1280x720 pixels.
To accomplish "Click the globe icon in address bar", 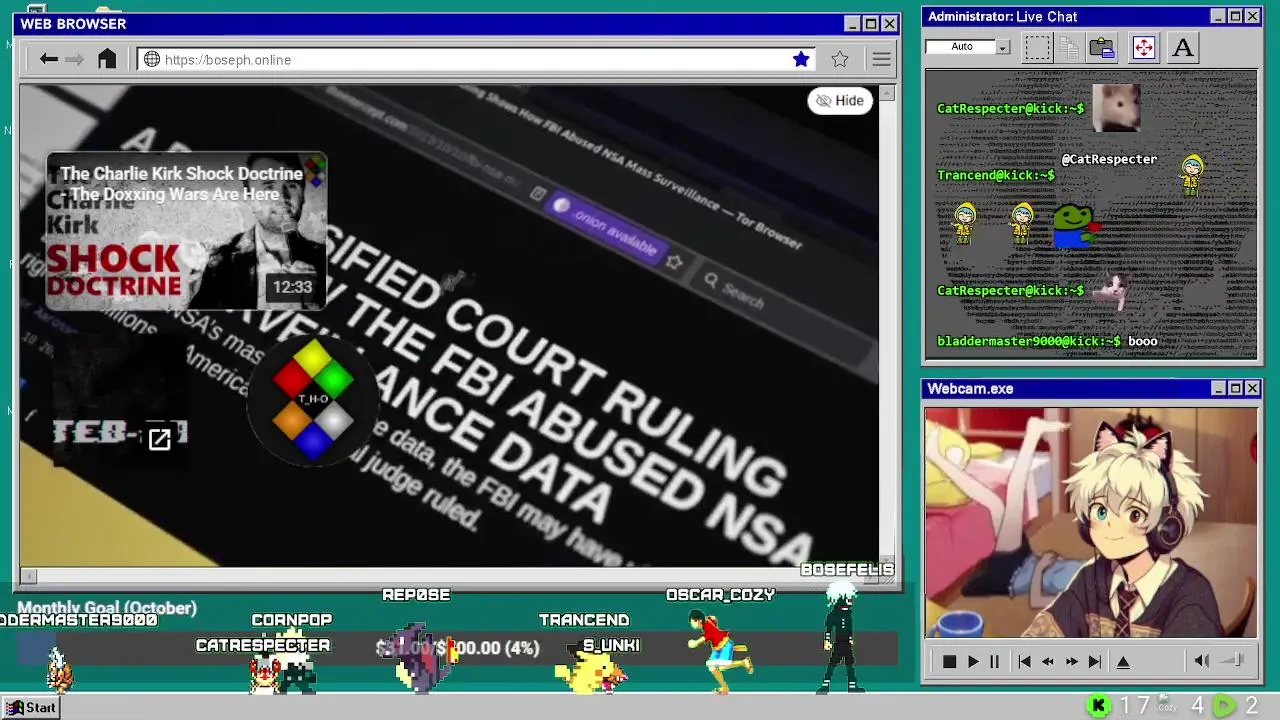I will point(152,59).
